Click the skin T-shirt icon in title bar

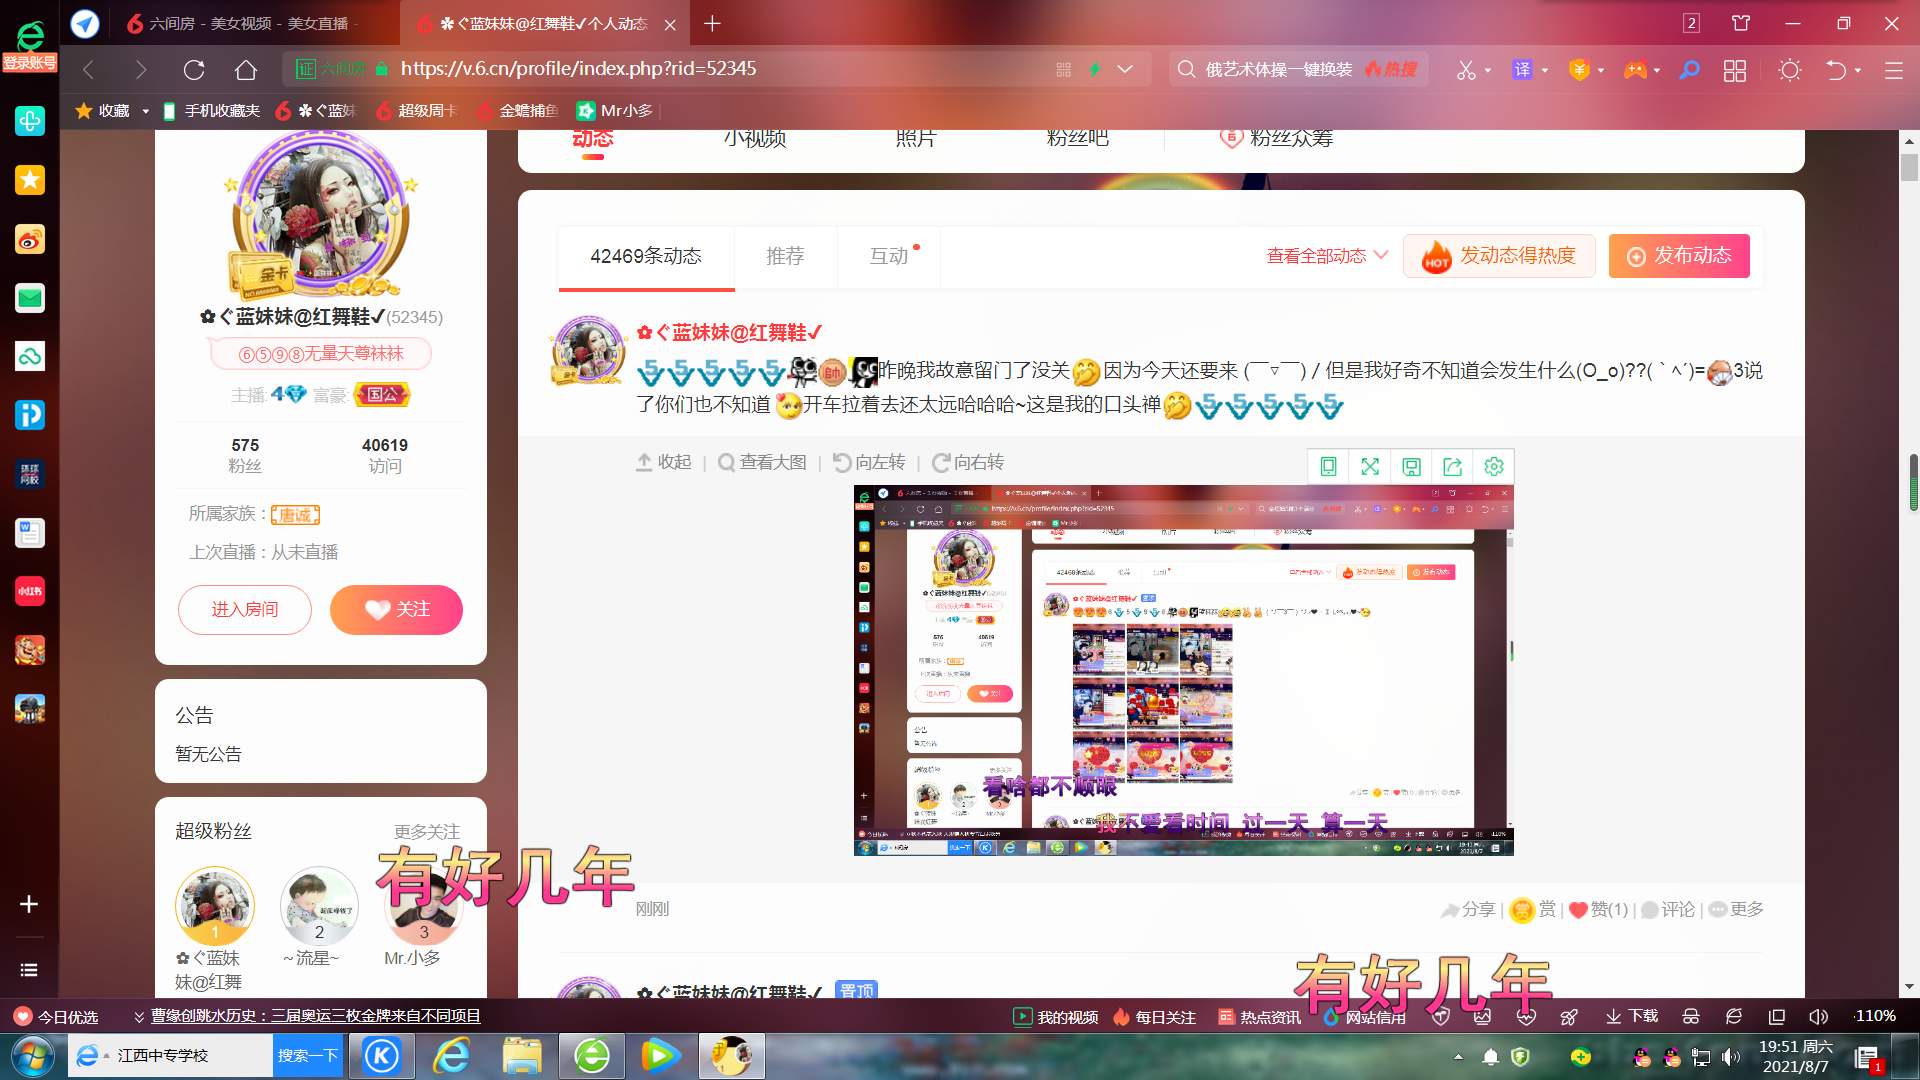click(x=1741, y=23)
